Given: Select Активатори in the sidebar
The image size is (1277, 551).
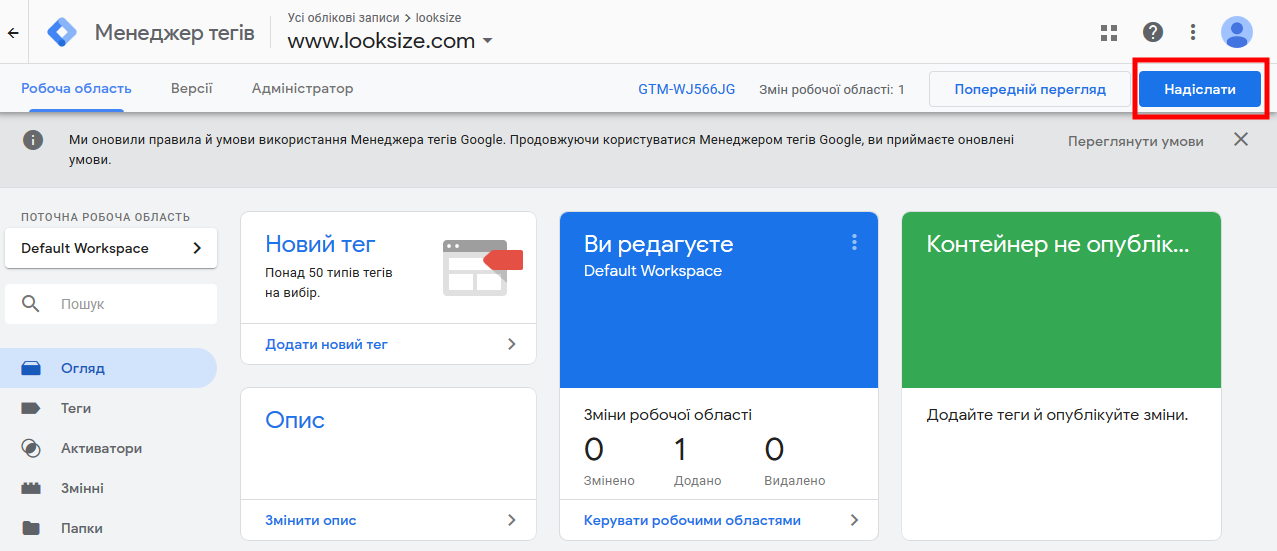Looking at the screenshot, I should click(x=108, y=448).
